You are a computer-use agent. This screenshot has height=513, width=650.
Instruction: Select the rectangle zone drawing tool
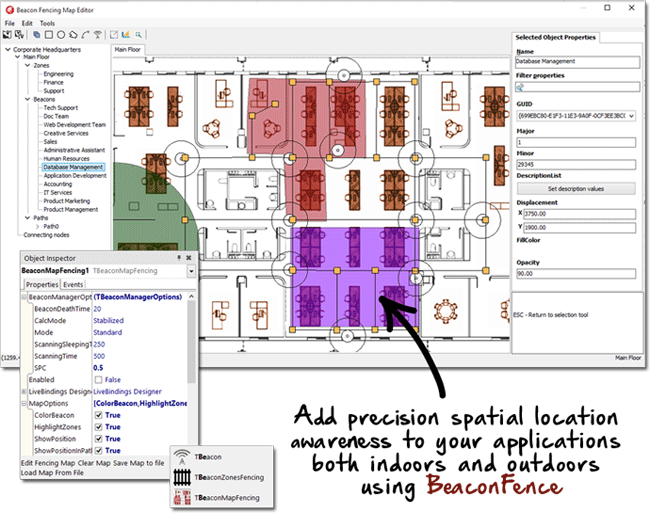49,35
